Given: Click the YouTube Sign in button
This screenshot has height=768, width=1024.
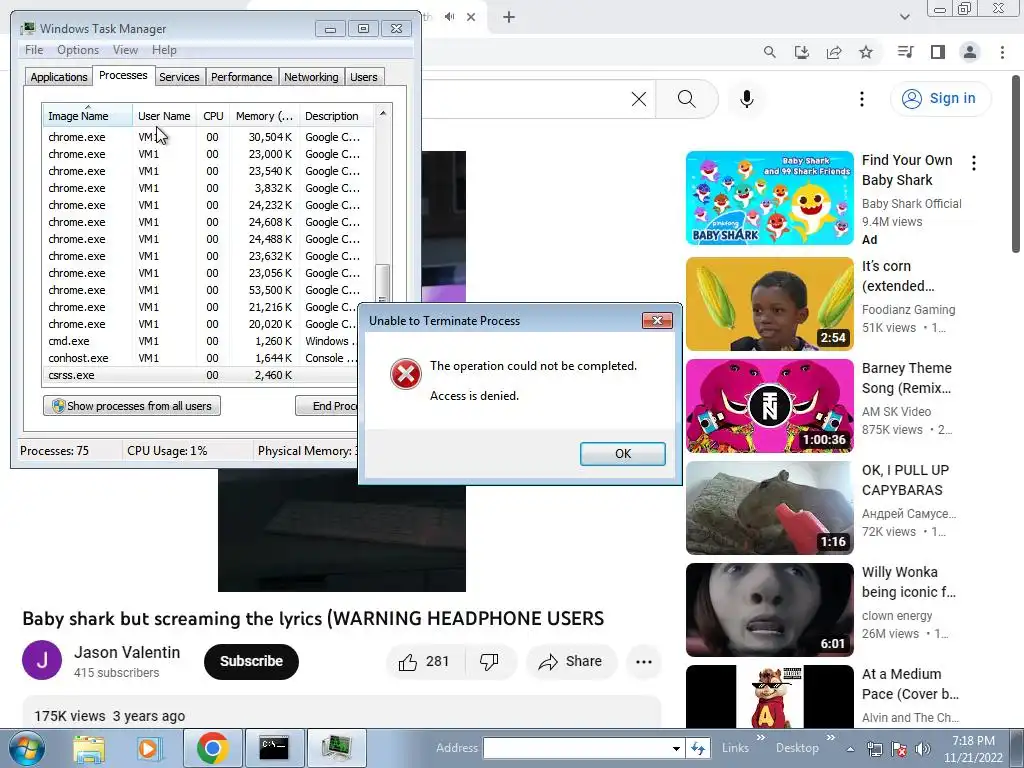Looking at the screenshot, I should [940, 99].
